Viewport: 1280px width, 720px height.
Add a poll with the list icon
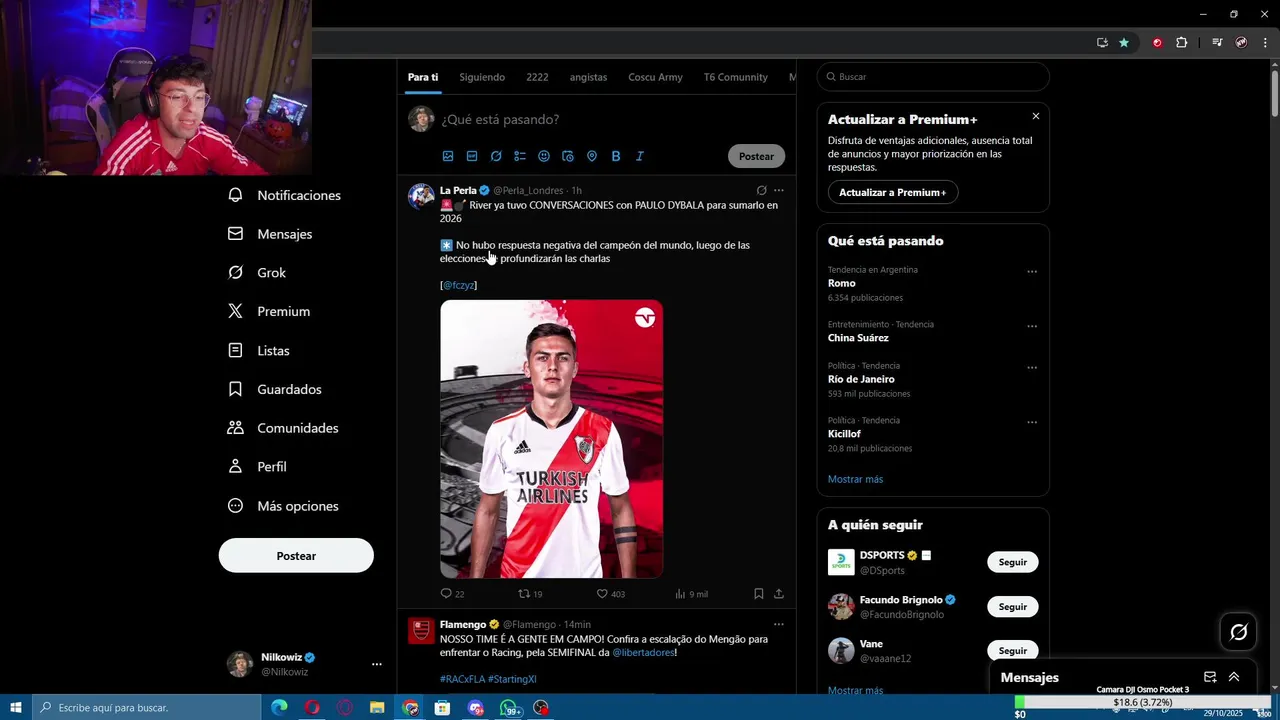point(520,156)
